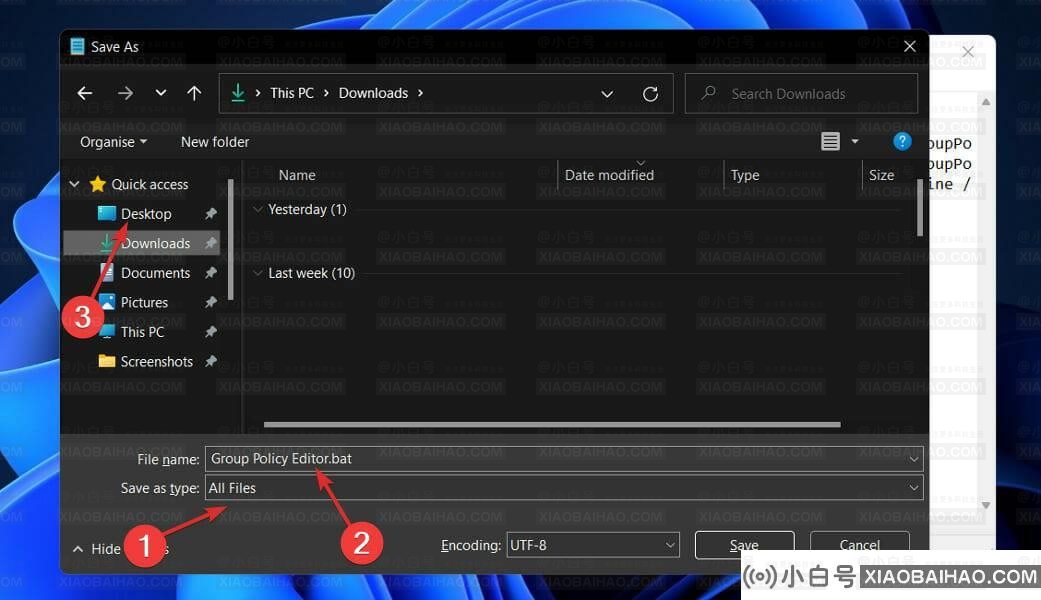Click the pin icon beside Pictures
The width and height of the screenshot is (1041, 600).
[x=210, y=302]
